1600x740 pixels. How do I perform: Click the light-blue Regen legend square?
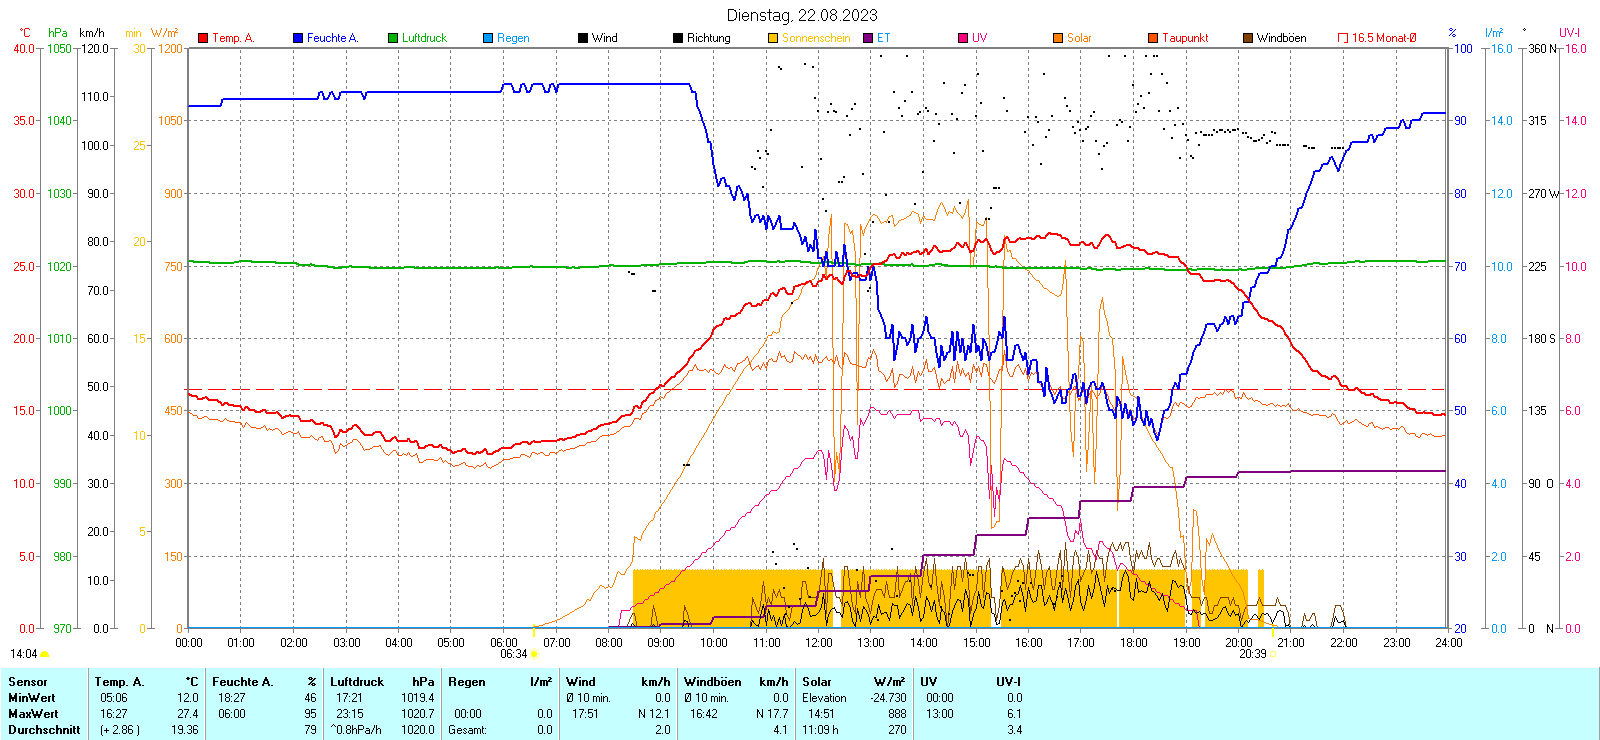[x=488, y=38]
